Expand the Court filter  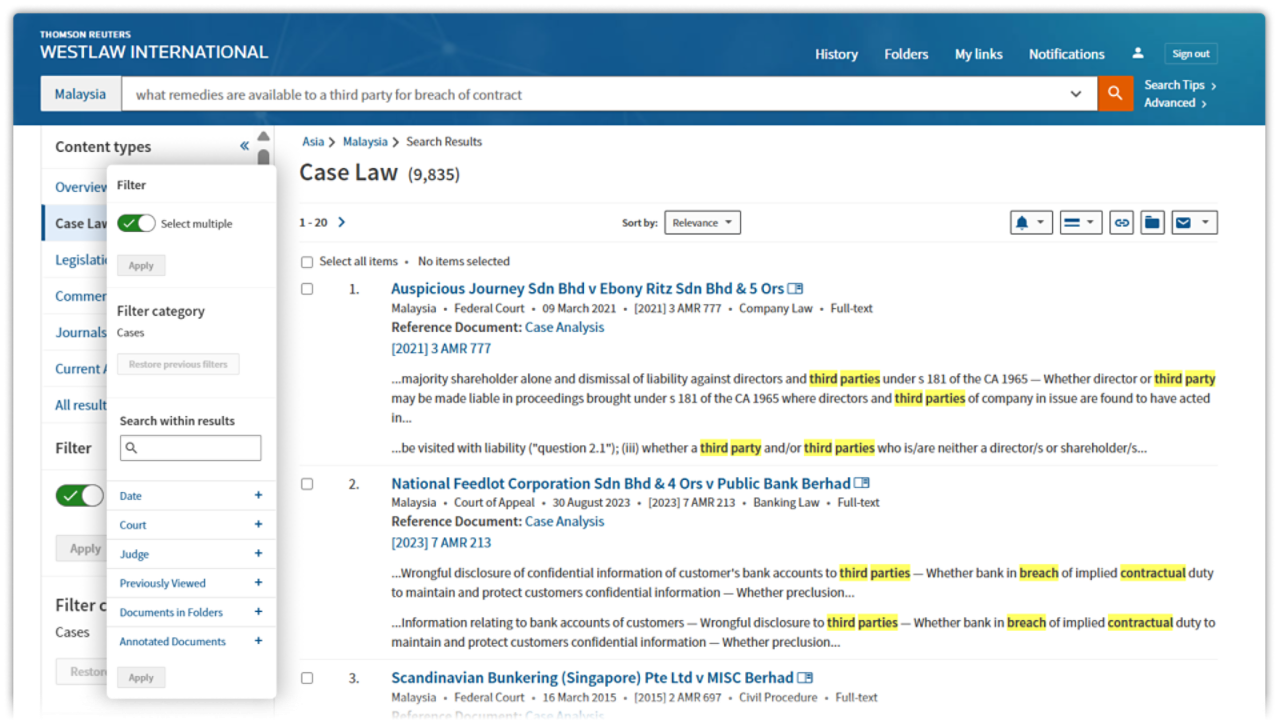point(258,524)
